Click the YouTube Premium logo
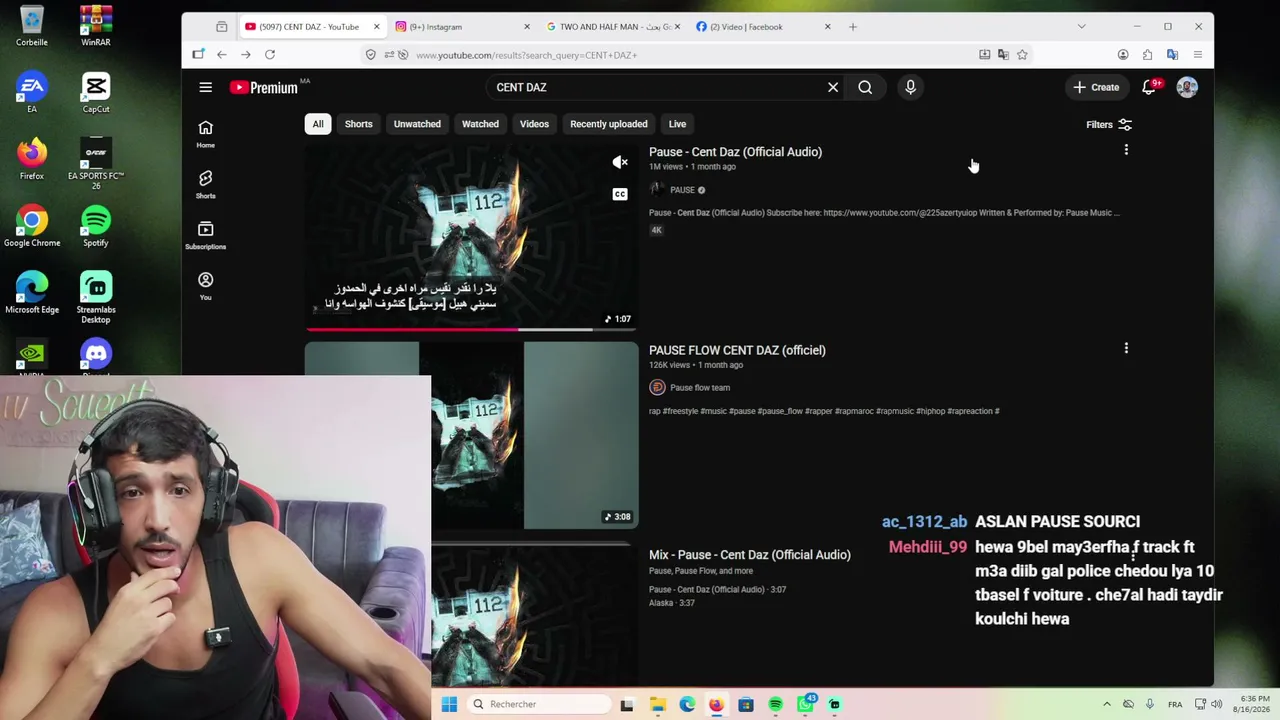This screenshot has height=720, width=1280. [264, 87]
